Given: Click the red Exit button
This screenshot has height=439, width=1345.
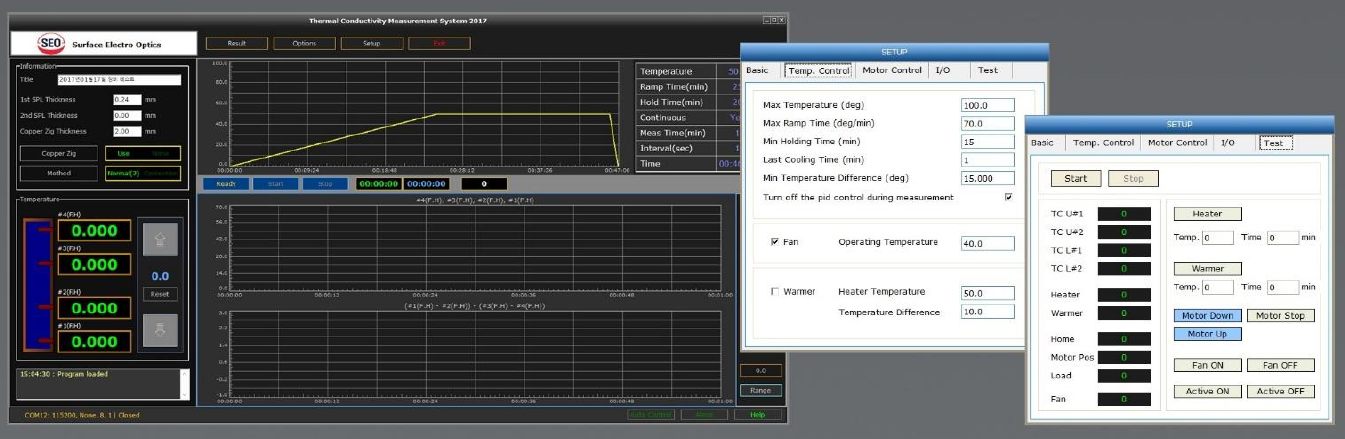Looking at the screenshot, I should 439,44.
